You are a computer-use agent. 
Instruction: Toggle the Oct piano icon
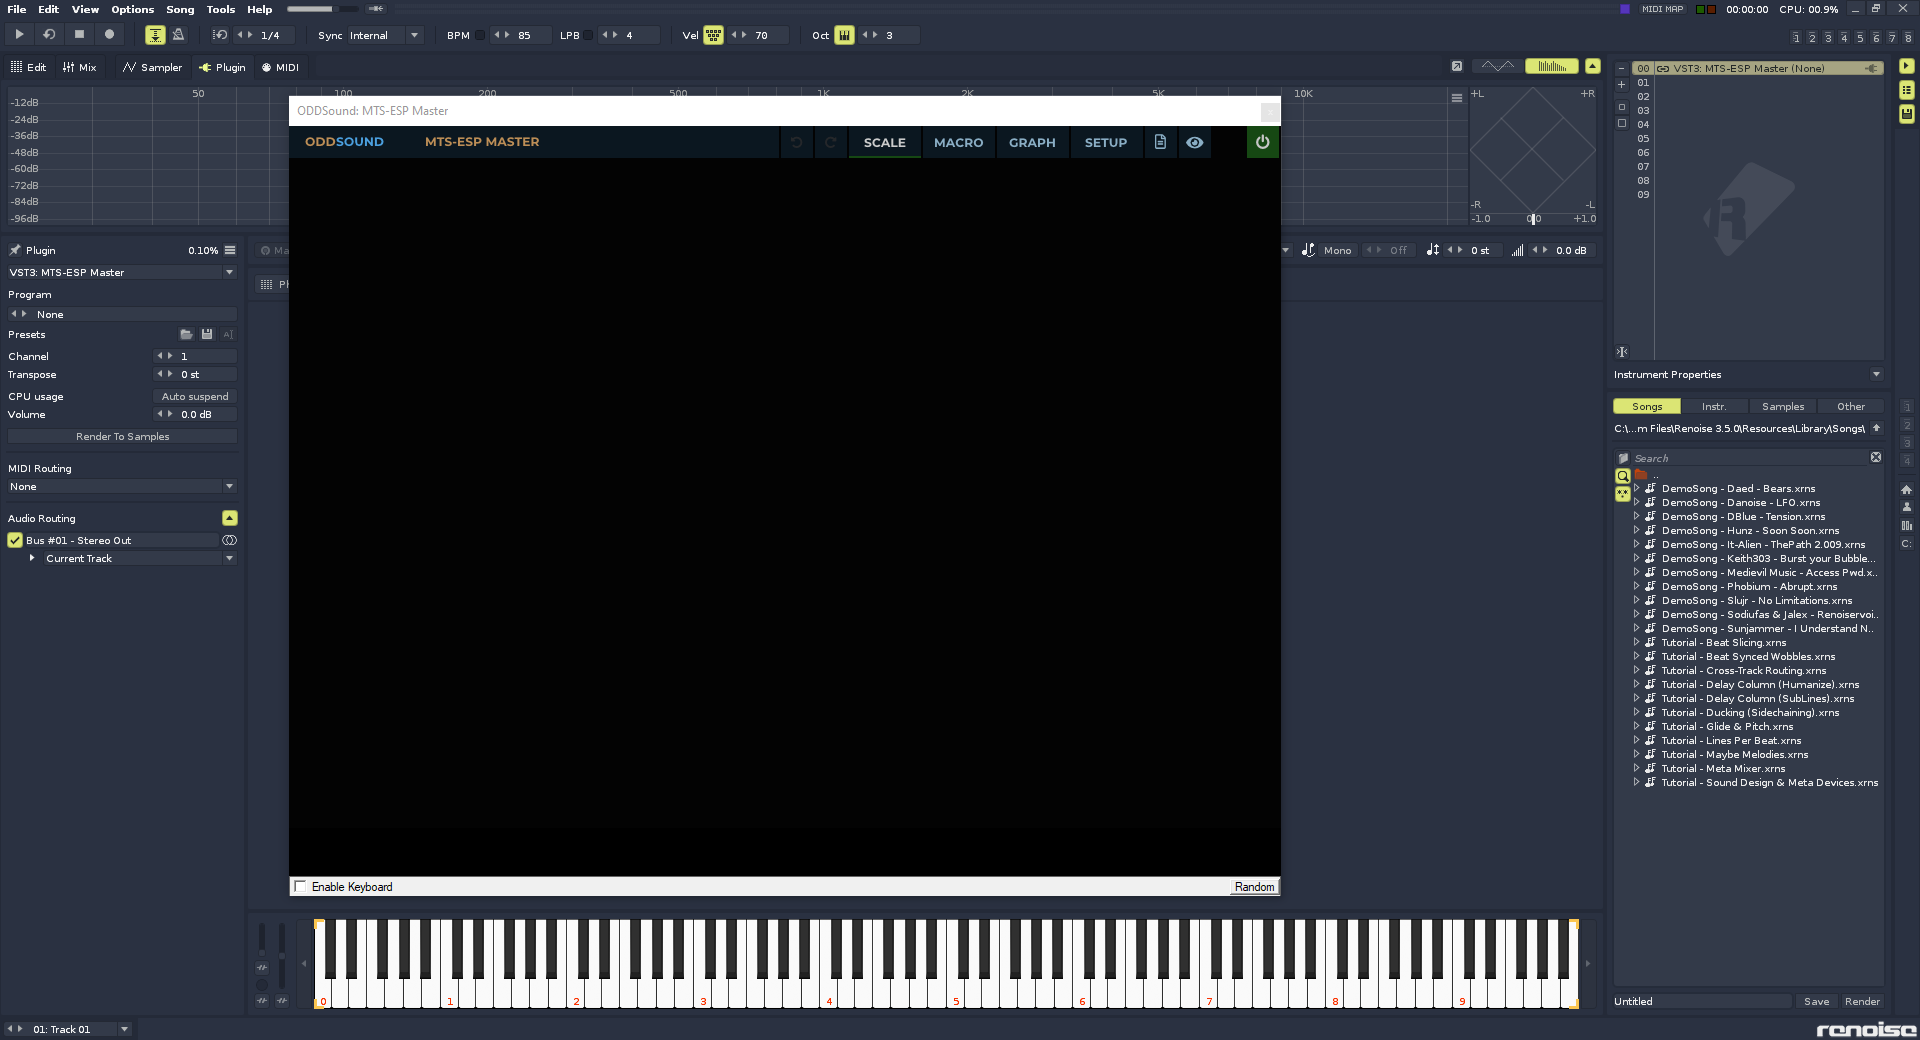(844, 35)
